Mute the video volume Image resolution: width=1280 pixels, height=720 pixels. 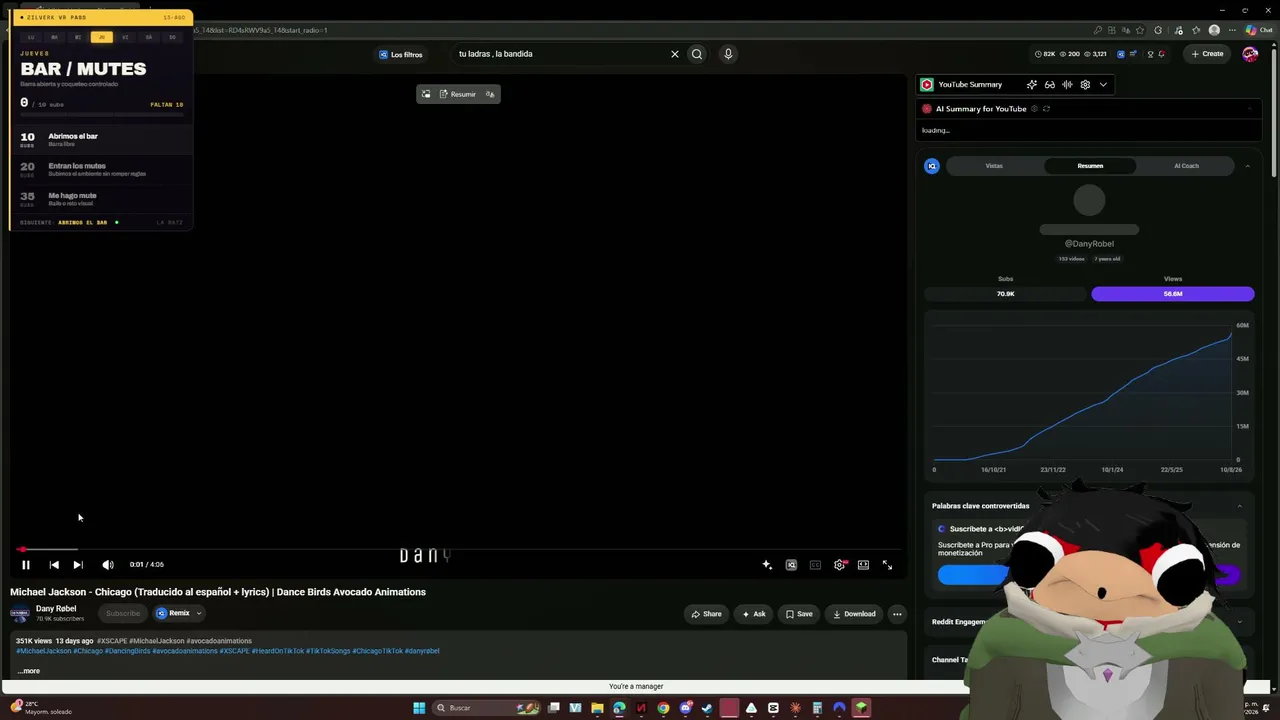point(108,565)
